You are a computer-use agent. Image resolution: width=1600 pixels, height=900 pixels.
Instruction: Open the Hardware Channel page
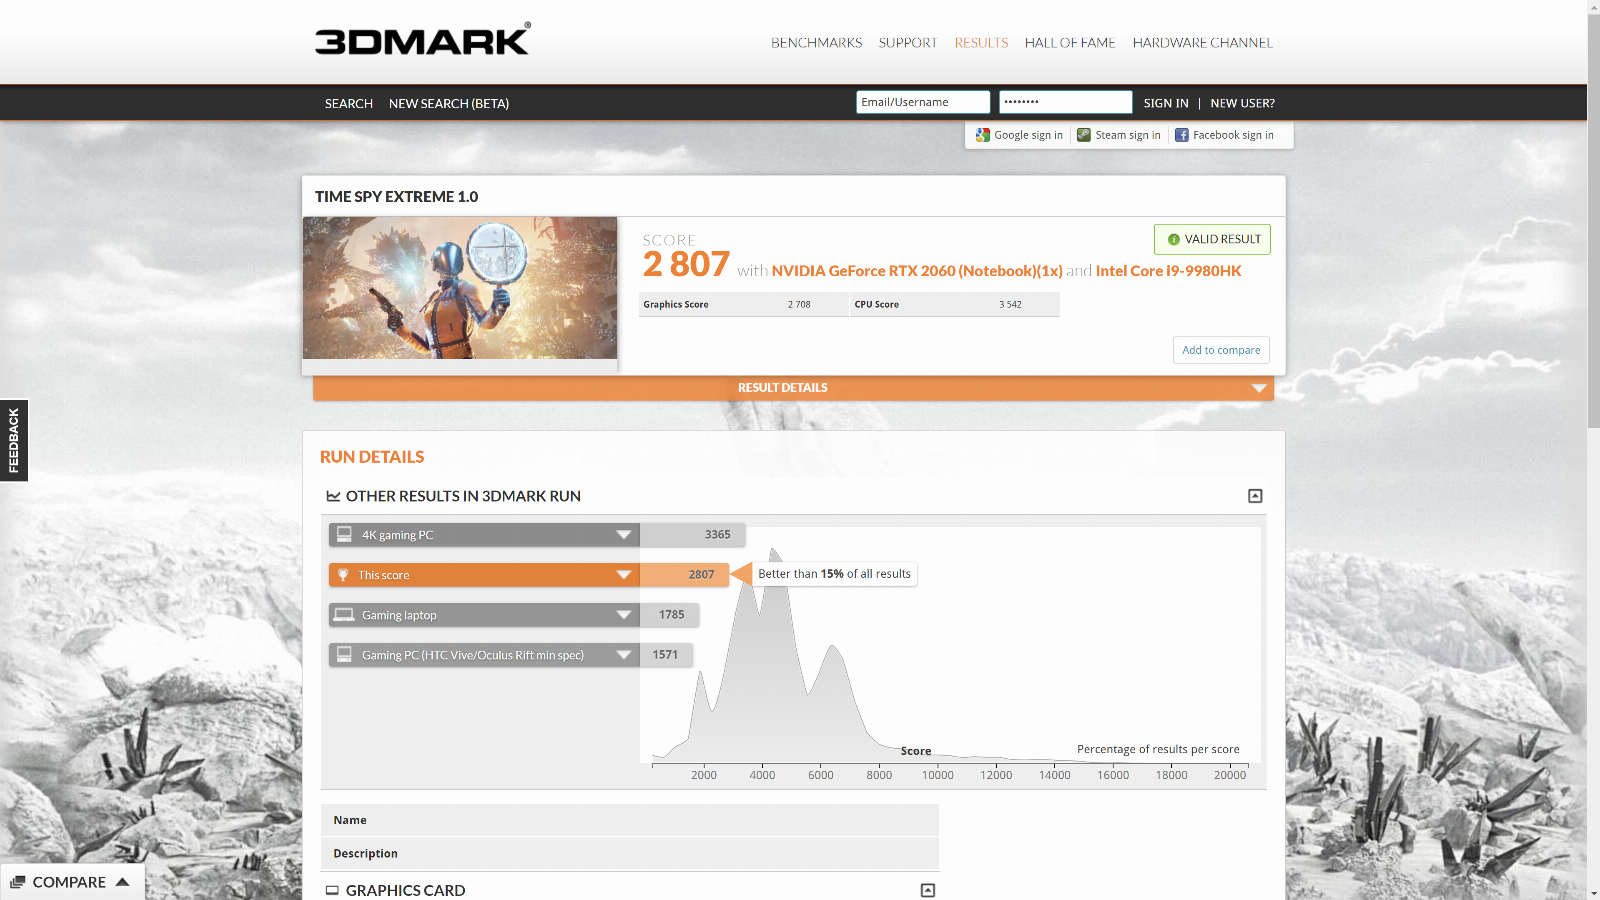tap(1202, 43)
